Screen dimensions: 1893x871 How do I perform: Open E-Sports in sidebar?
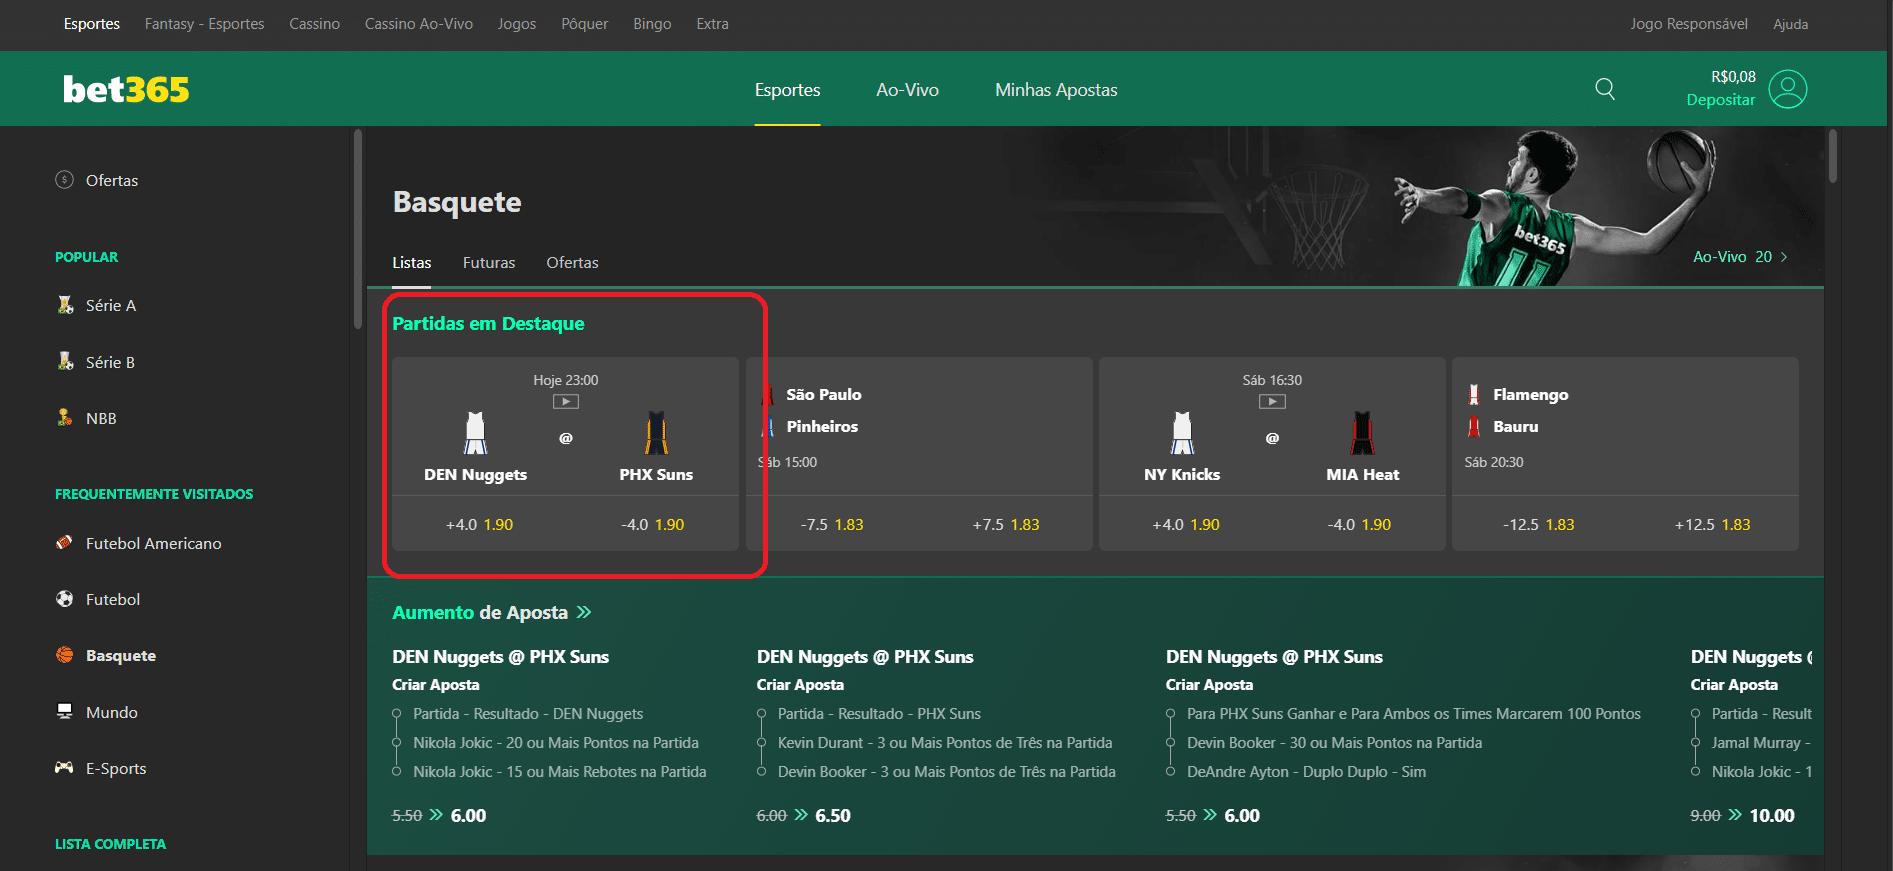point(116,768)
